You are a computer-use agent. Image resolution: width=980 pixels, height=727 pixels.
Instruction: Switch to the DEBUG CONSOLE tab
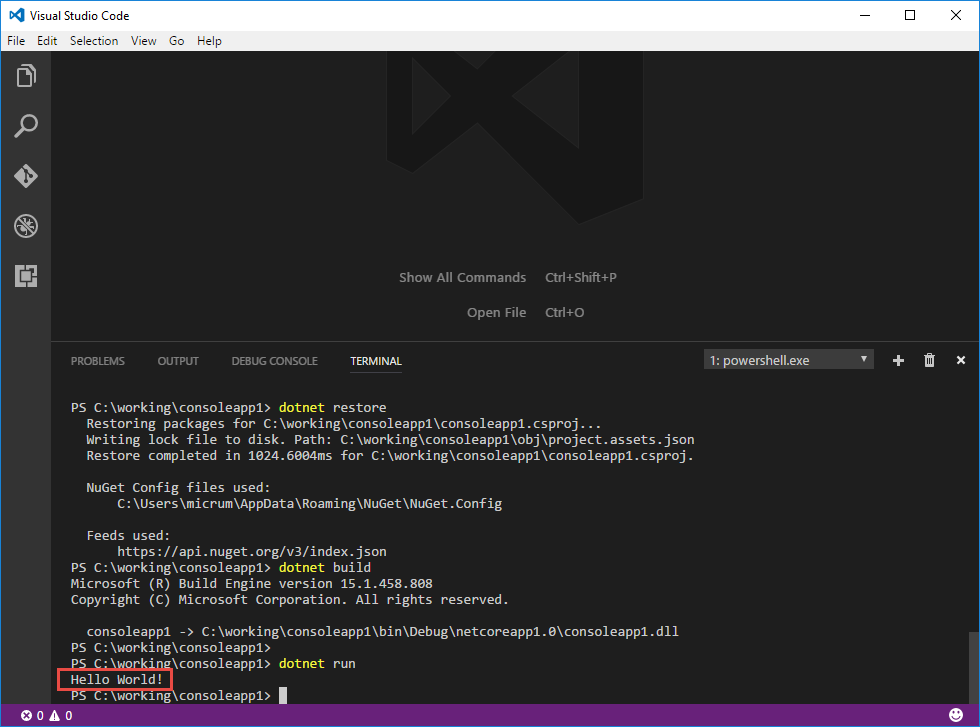tap(274, 361)
